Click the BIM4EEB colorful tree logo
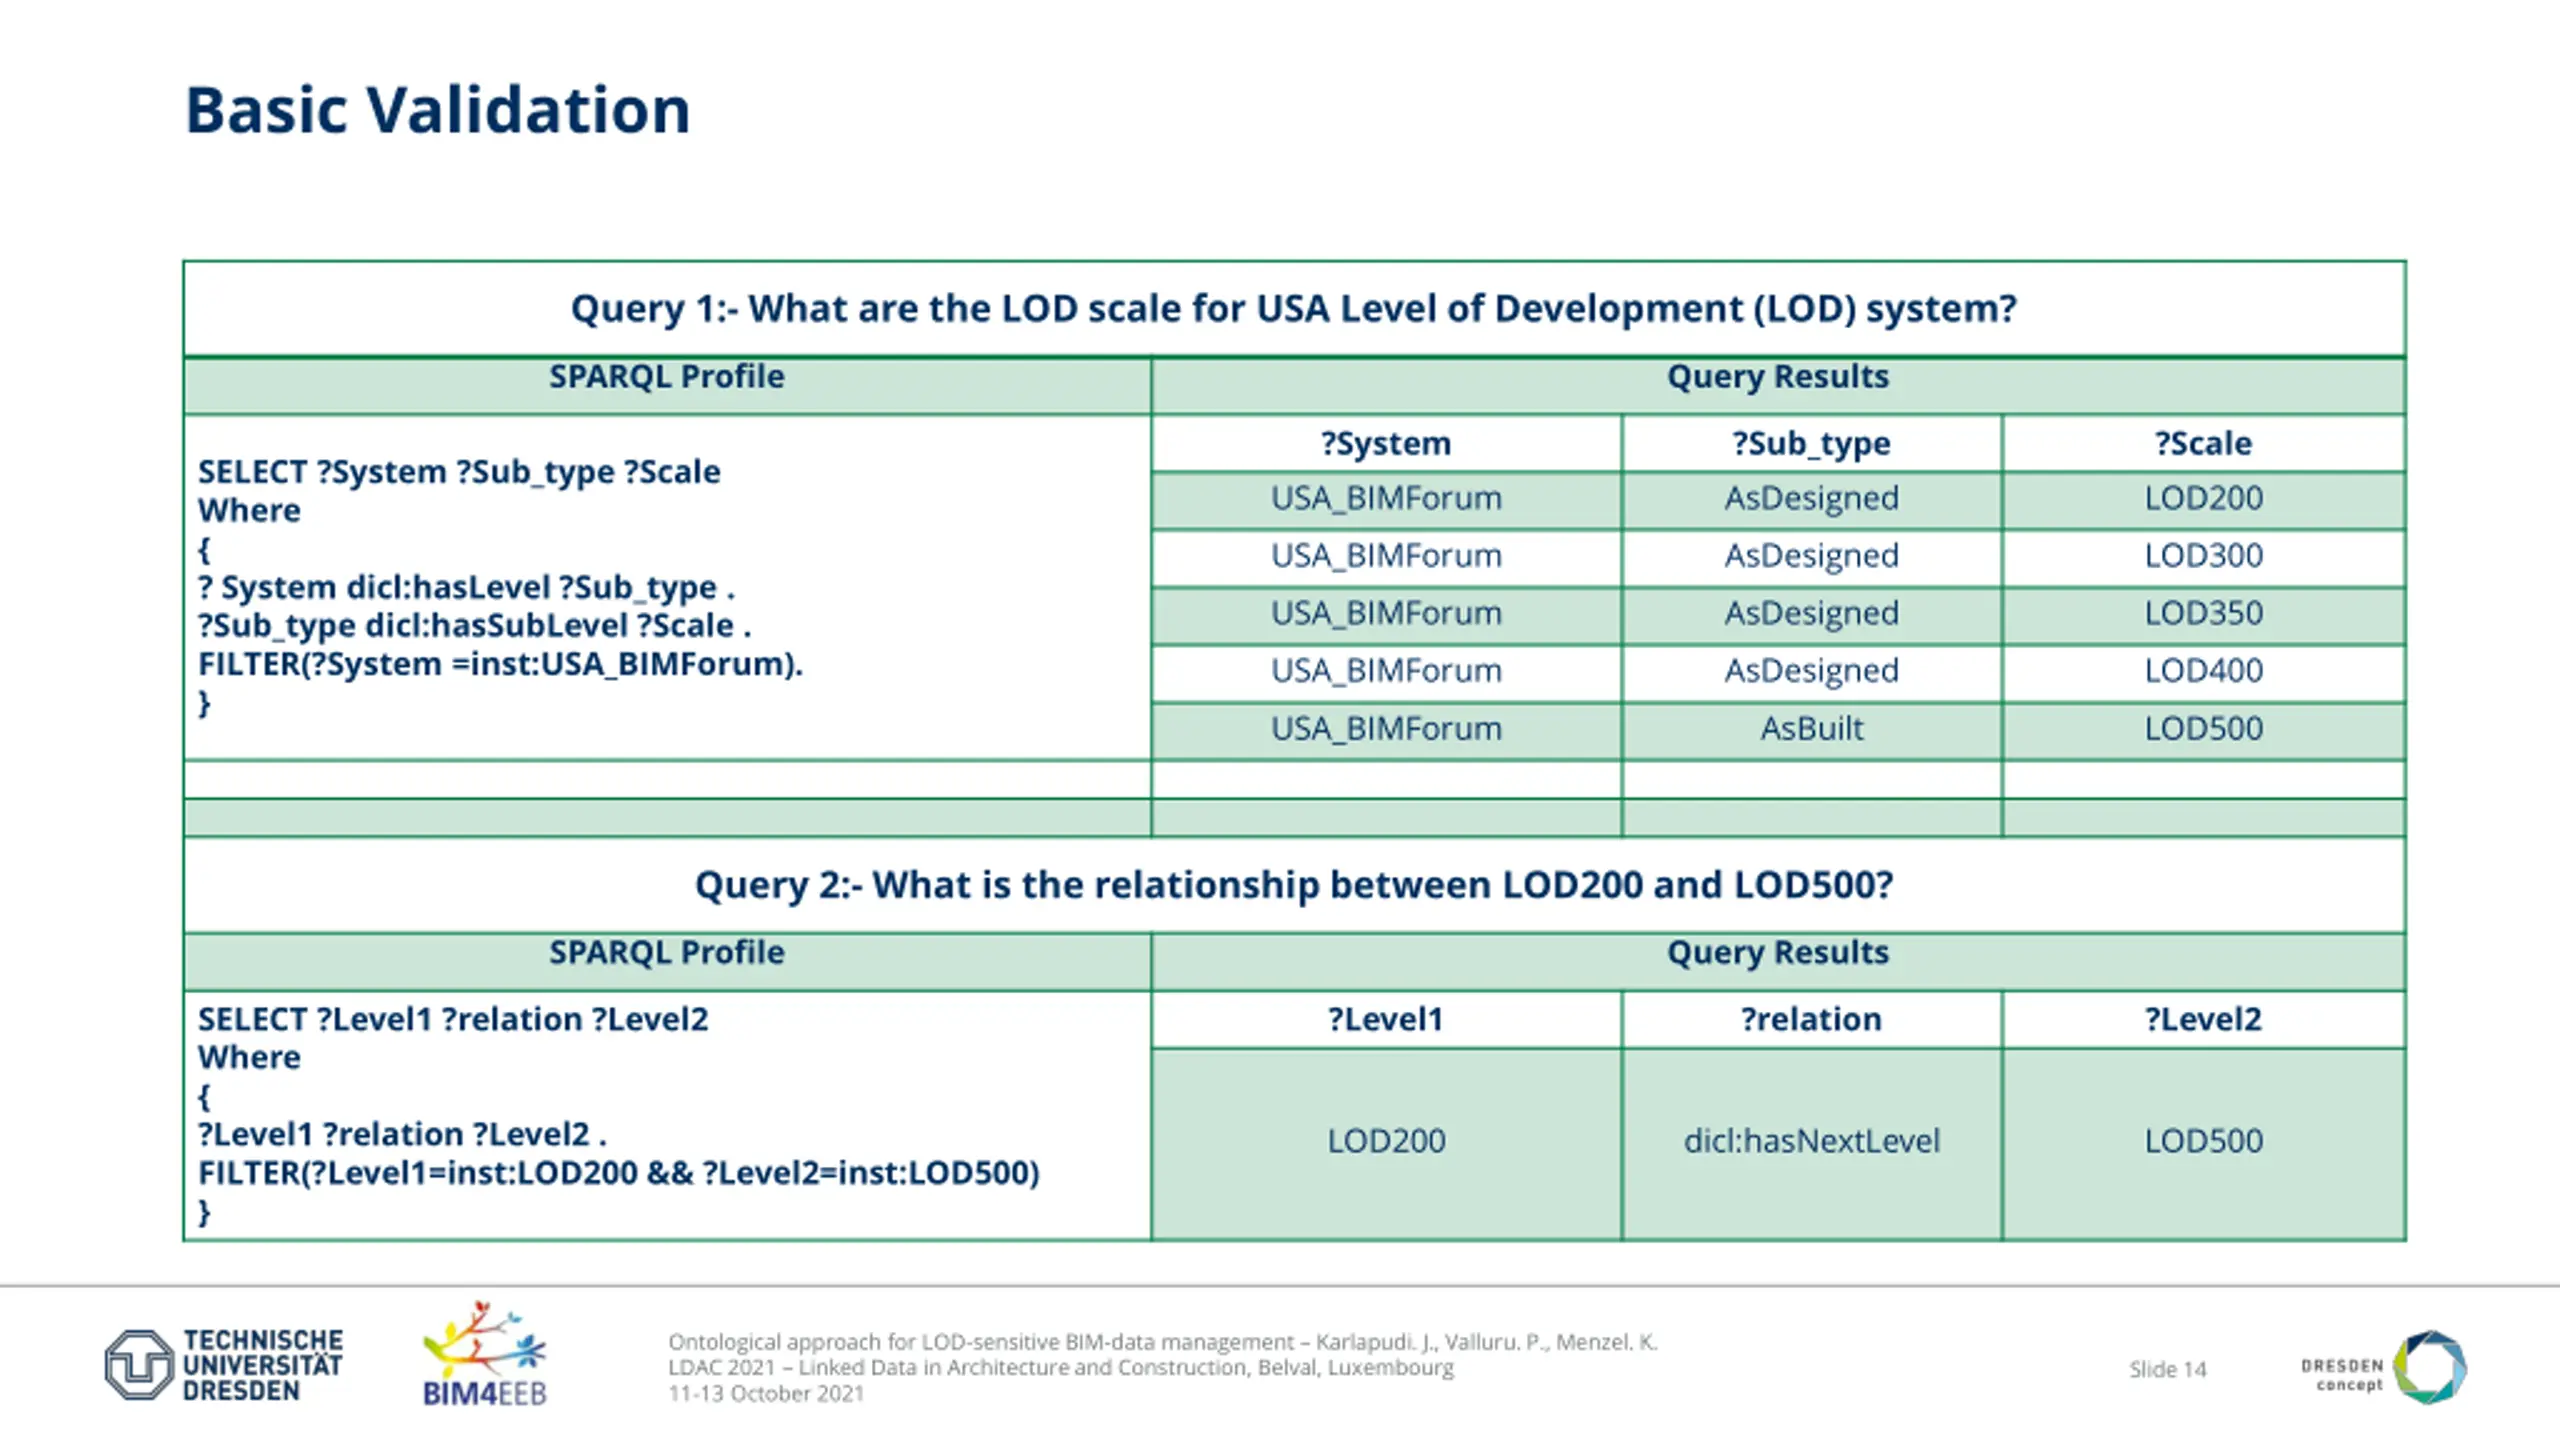Viewport: 2560px width, 1440px height. [485, 1340]
